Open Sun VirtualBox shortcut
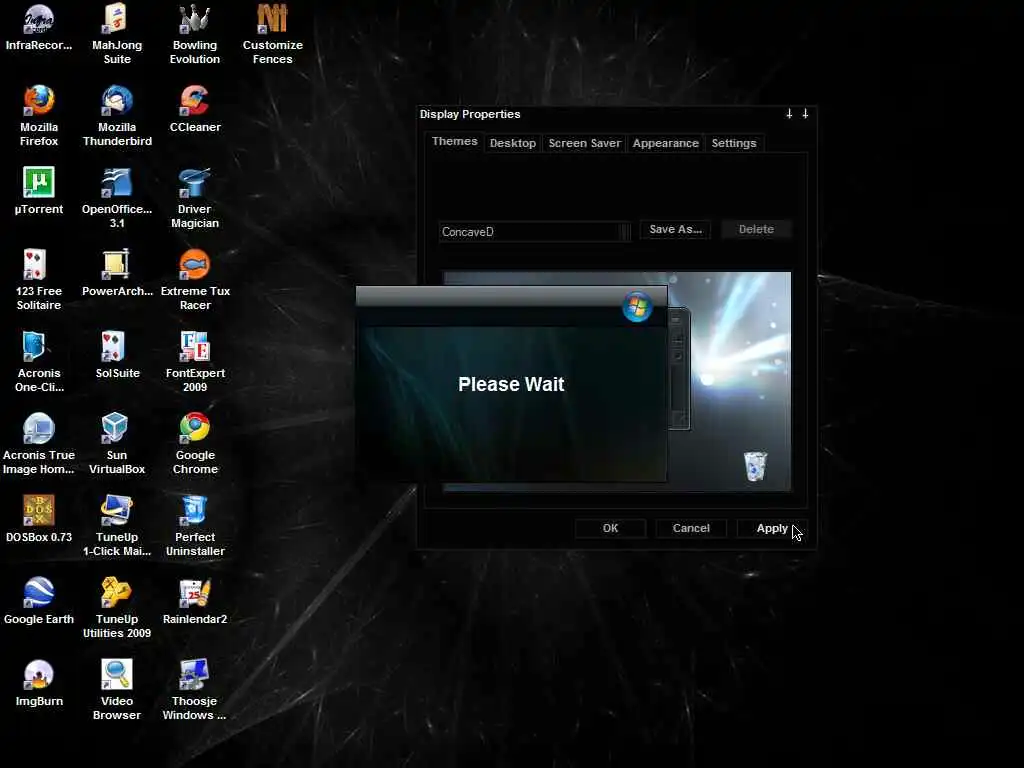 117,443
